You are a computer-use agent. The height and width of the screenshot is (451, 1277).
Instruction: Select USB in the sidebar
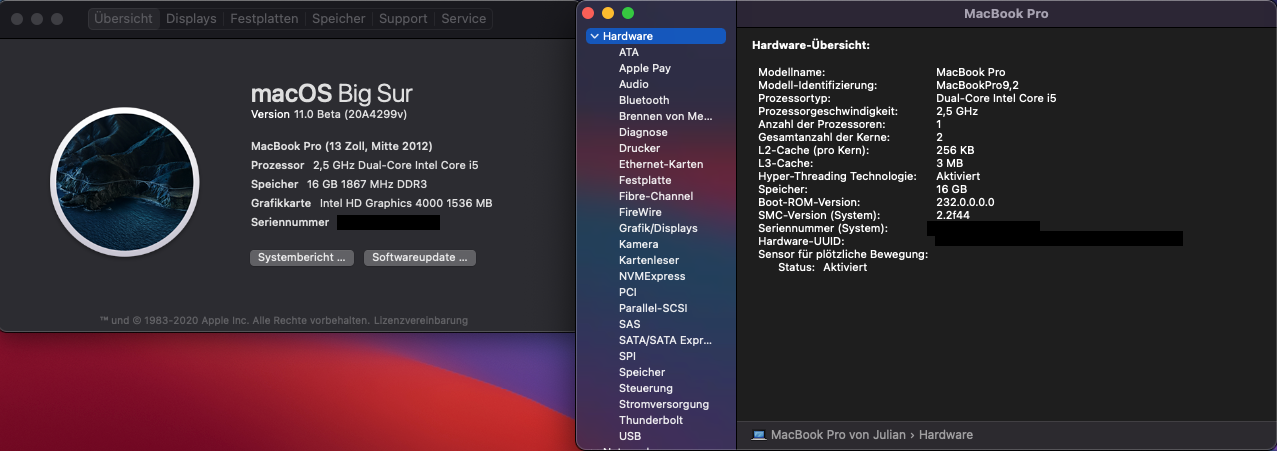[x=630, y=436]
